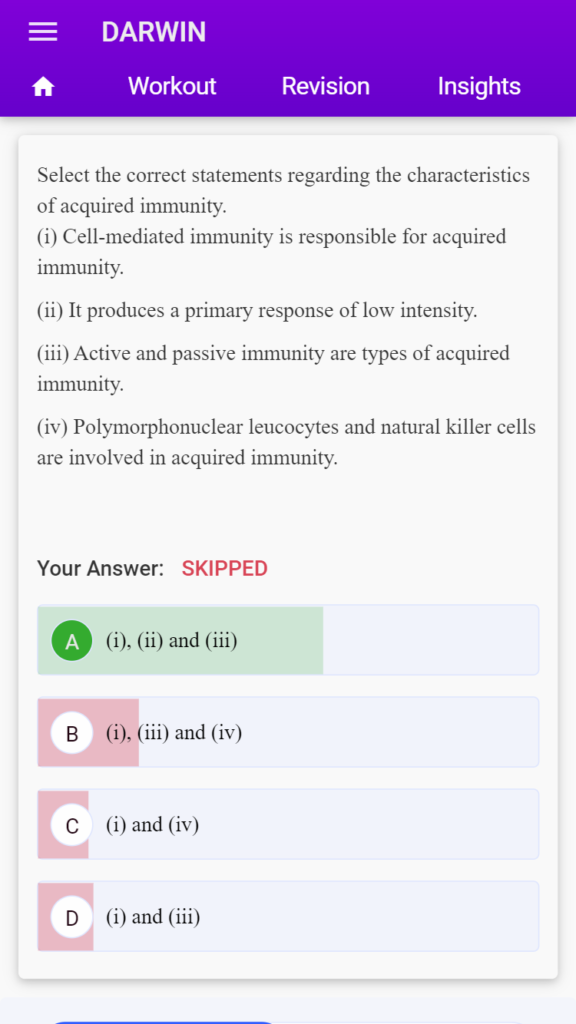The height and width of the screenshot is (1024, 576).
Task: Tap the DARWIN app title
Action: (x=153, y=32)
